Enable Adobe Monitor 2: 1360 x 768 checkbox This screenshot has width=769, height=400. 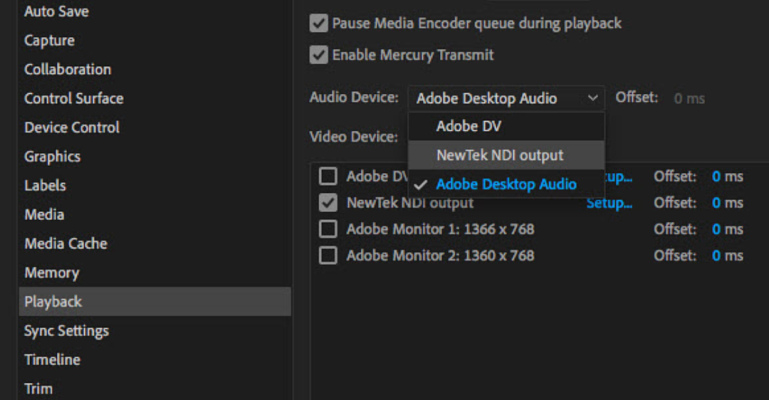(328, 255)
